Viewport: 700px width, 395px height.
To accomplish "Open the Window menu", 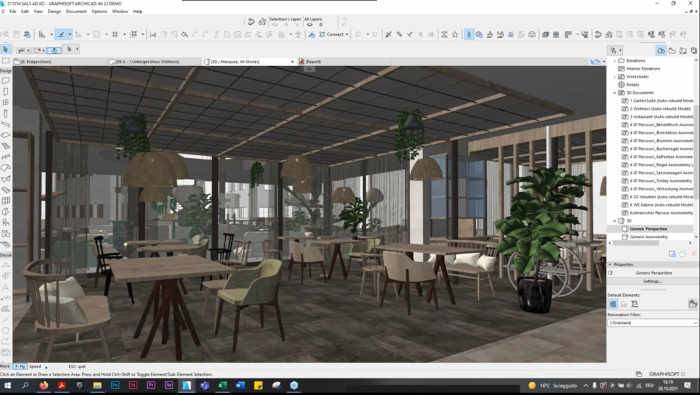I will 120,11.
